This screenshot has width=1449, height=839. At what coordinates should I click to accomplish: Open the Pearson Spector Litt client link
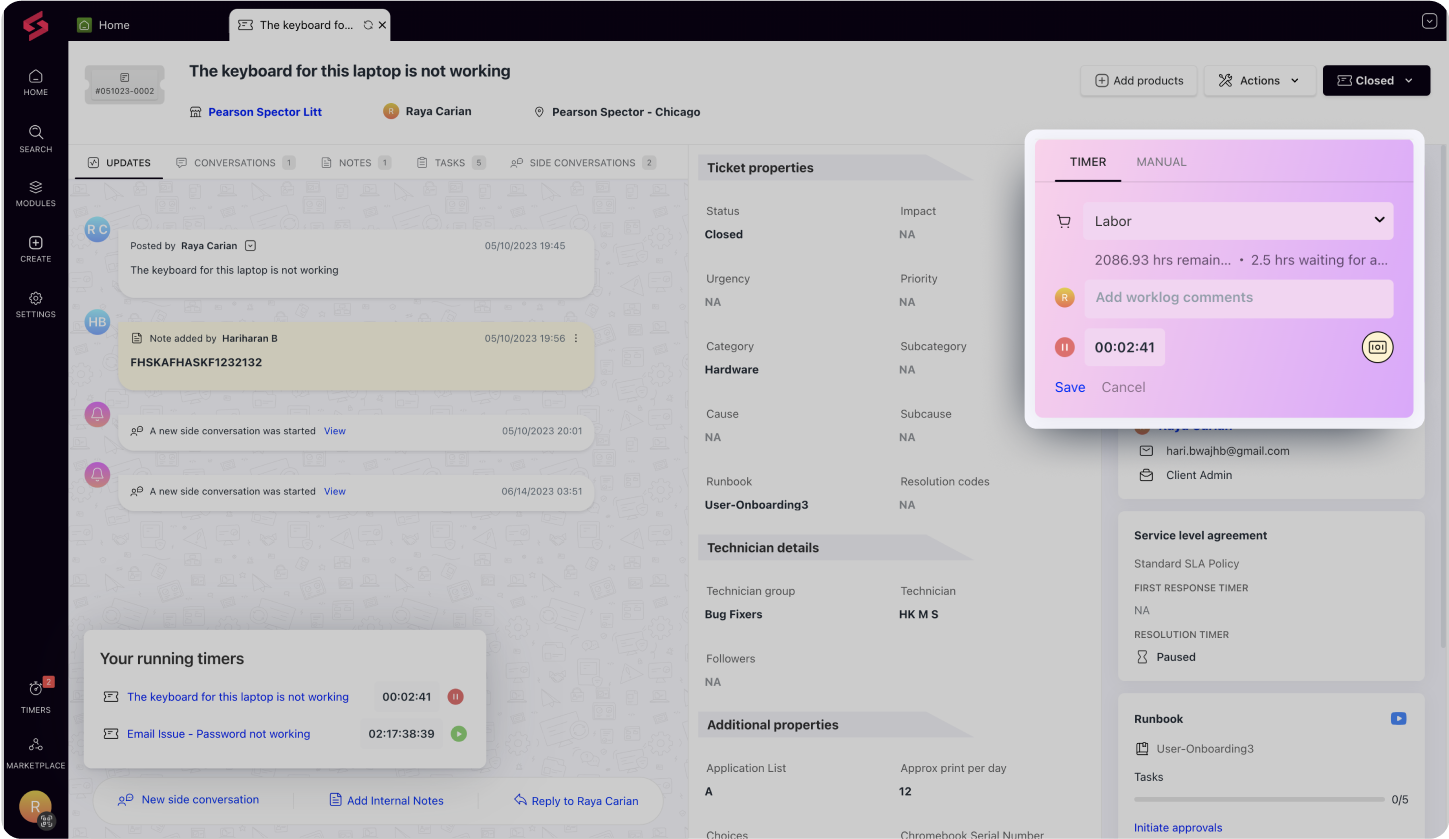click(x=265, y=112)
